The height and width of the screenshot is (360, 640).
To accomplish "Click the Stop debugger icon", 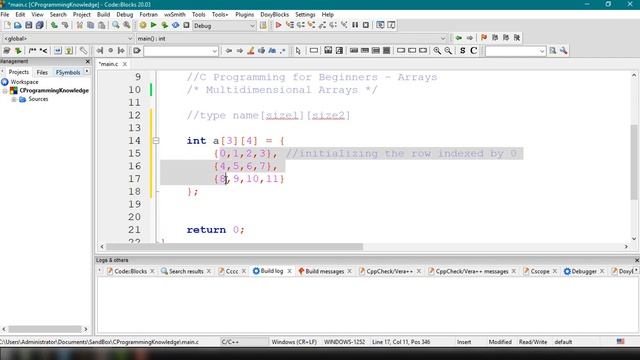I will pos(366,25).
